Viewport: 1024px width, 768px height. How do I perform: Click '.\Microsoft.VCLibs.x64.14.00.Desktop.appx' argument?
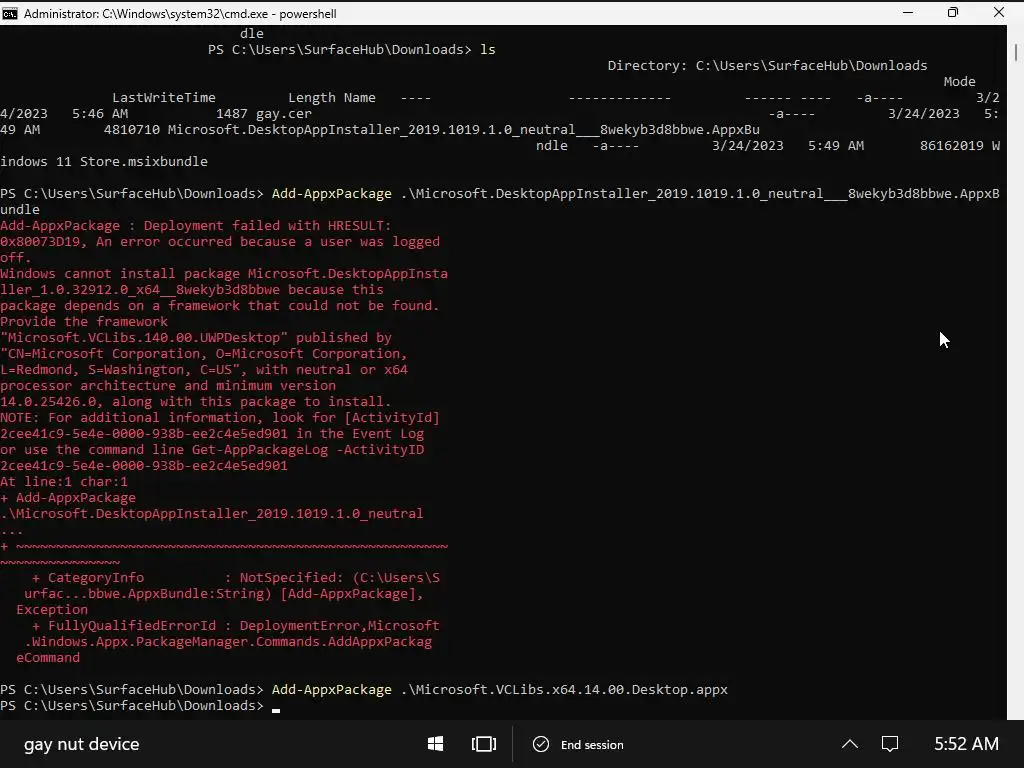tap(564, 690)
